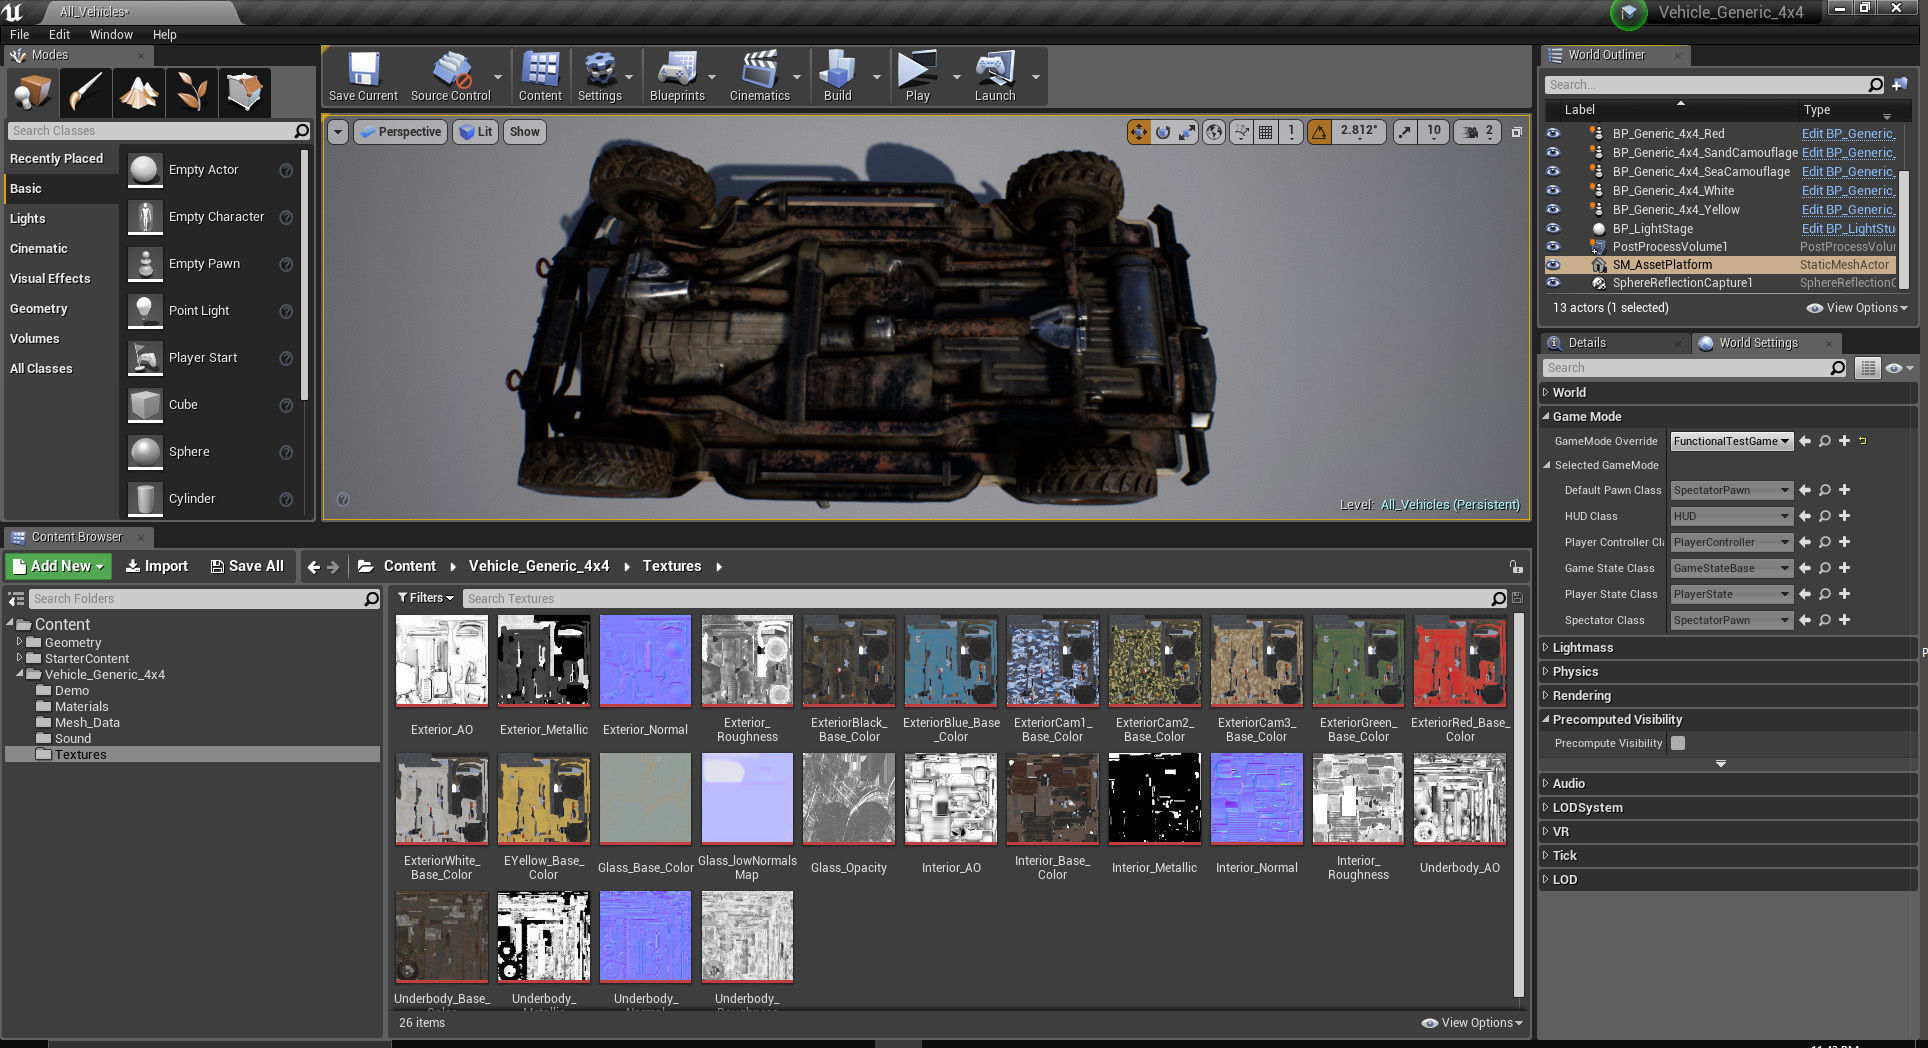Toggle visibility of BP_Generic_4x4_White

1553,190
